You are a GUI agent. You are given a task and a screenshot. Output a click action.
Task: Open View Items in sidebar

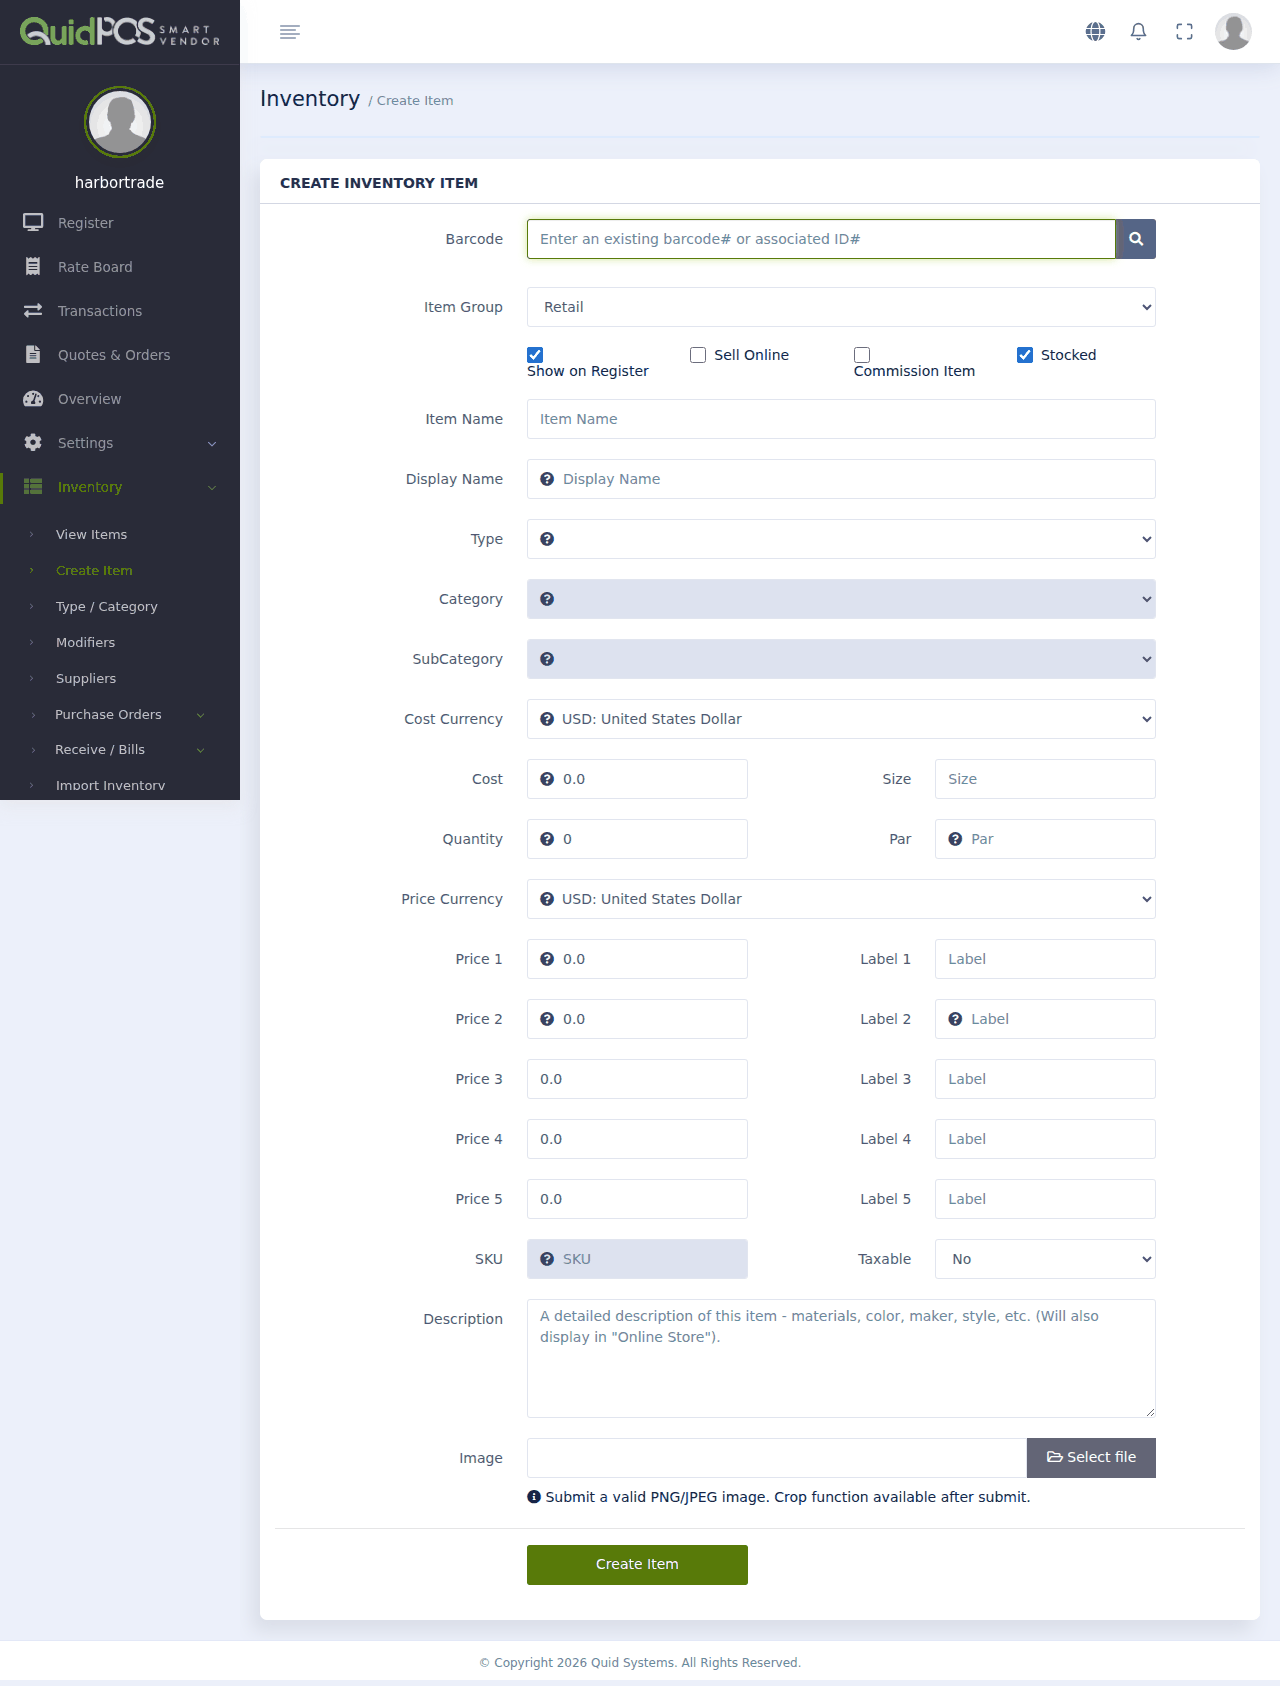pos(91,534)
